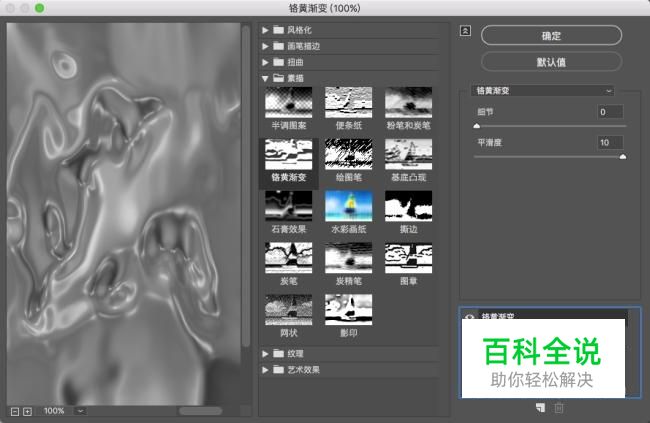Select the 基底凸现 filter thumbnail
The image size is (650, 423).
[x=408, y=154]
